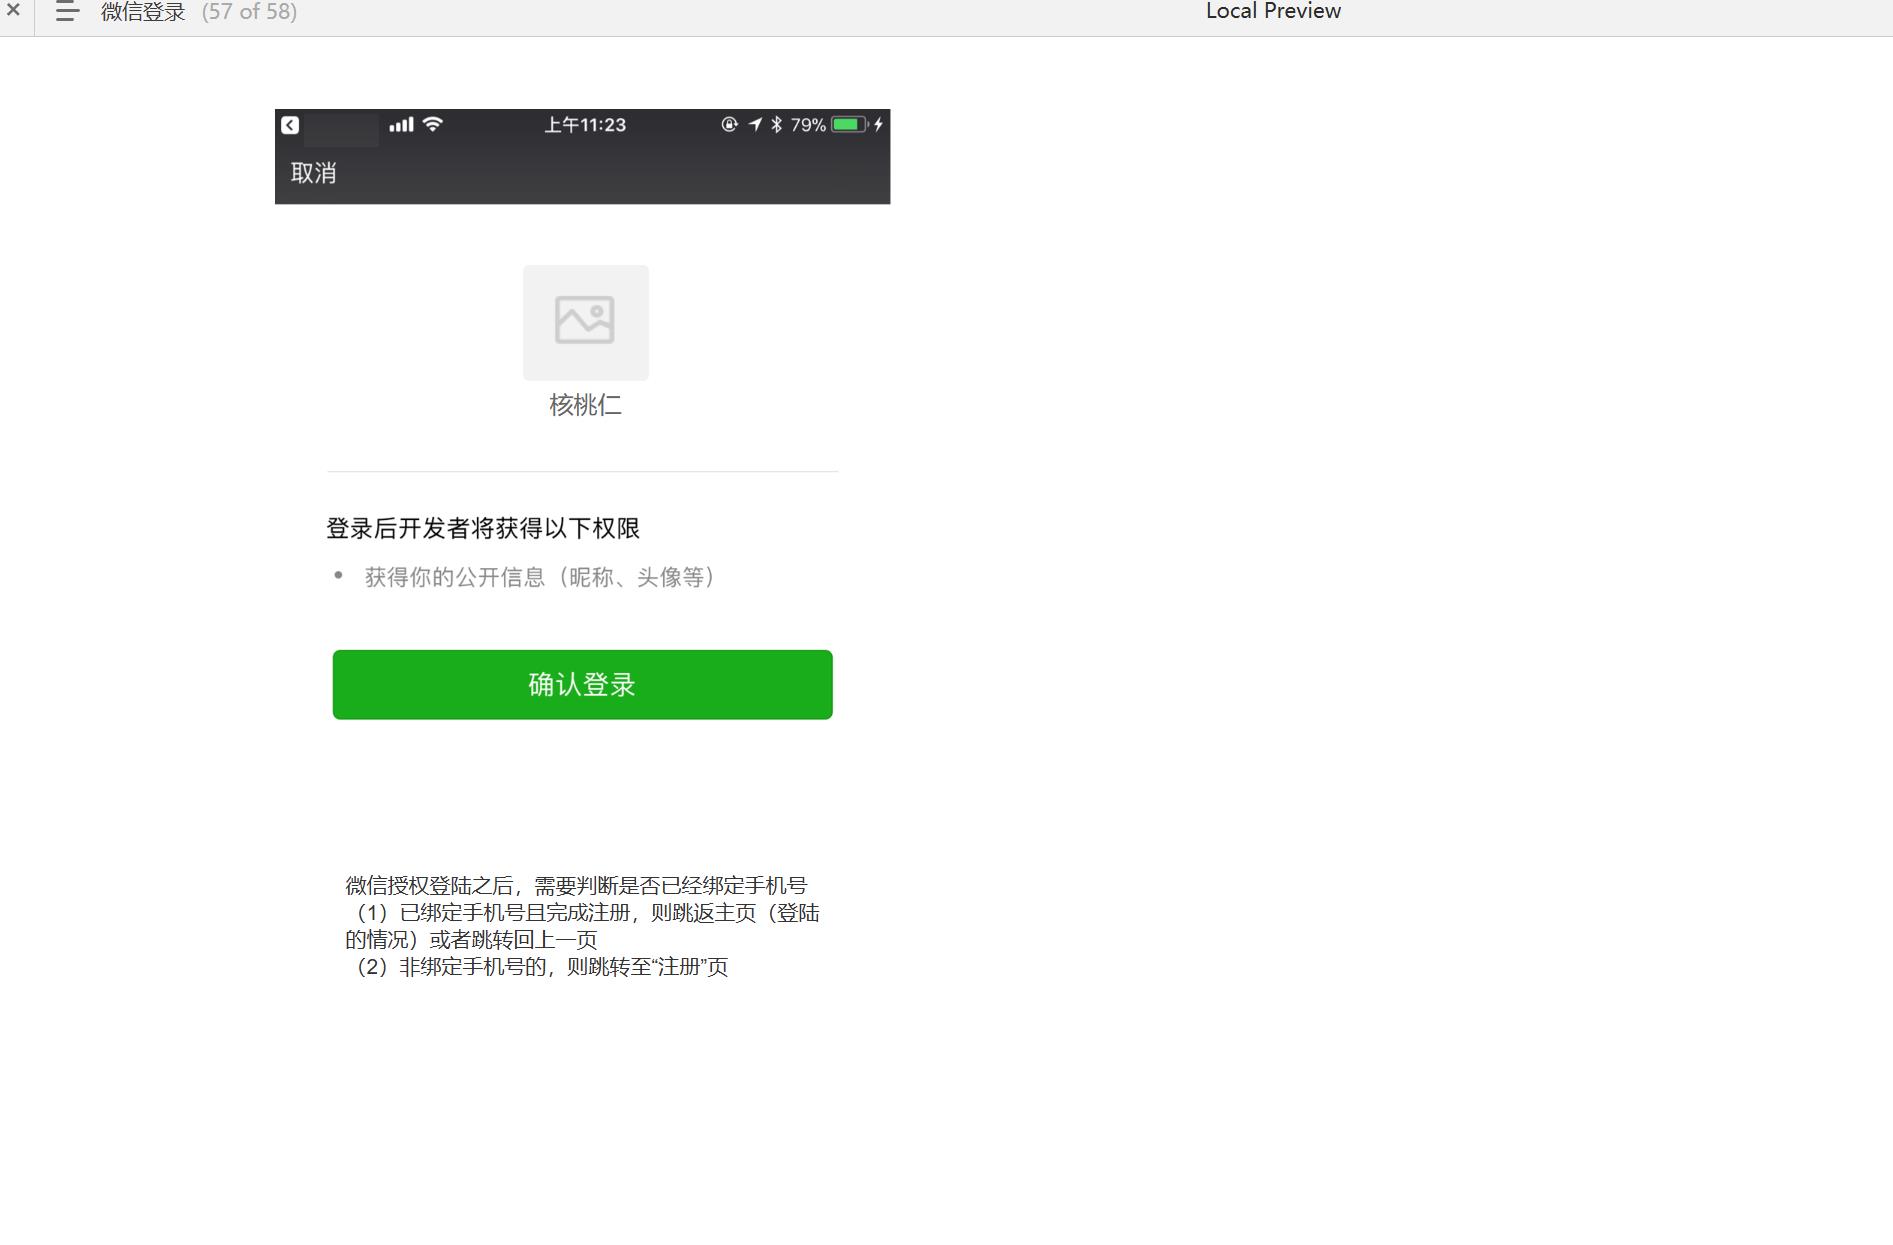Image resolution: width=1893 pixels, height=1245 pixels.
Task: Close the preview with the X icon
Action: [13, 10]
